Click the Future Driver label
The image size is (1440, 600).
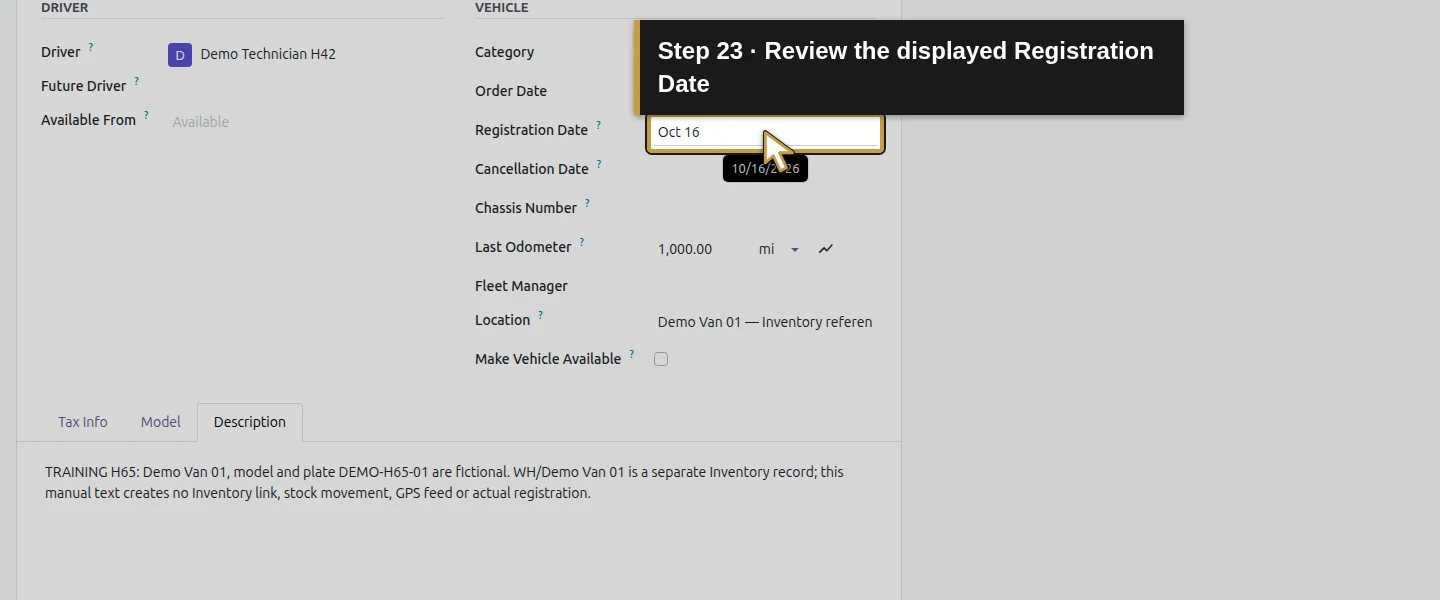(x=83, y=86)
